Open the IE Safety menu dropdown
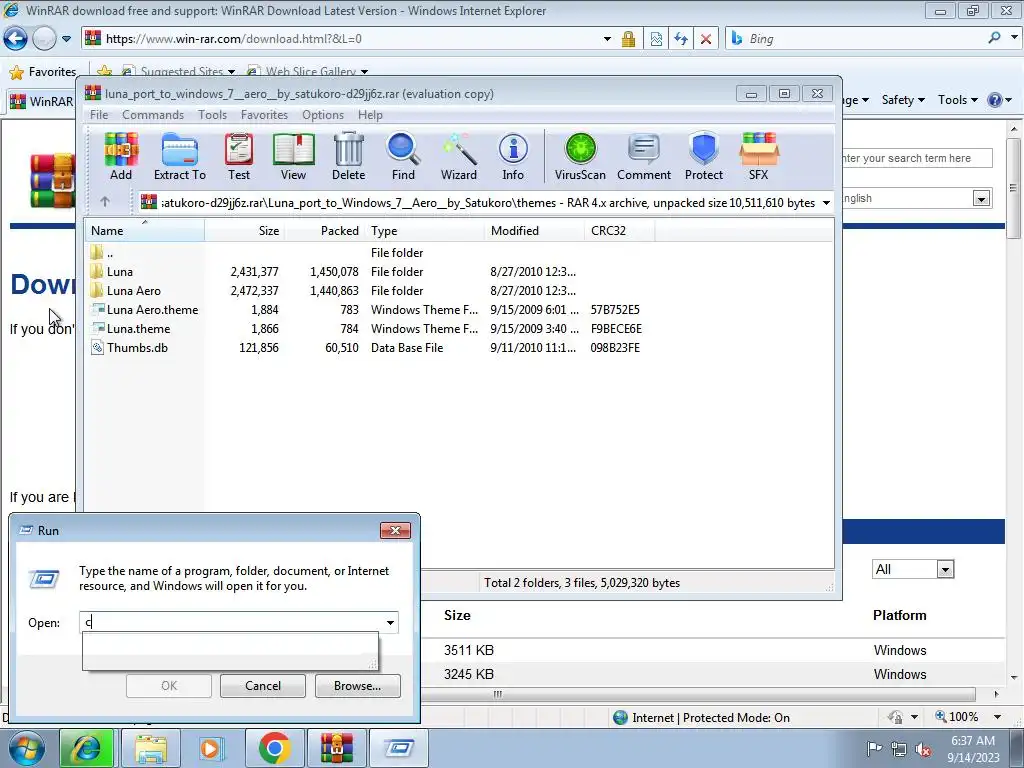The height and width of the screenshot is (768, 1024). tap(903, 100)
